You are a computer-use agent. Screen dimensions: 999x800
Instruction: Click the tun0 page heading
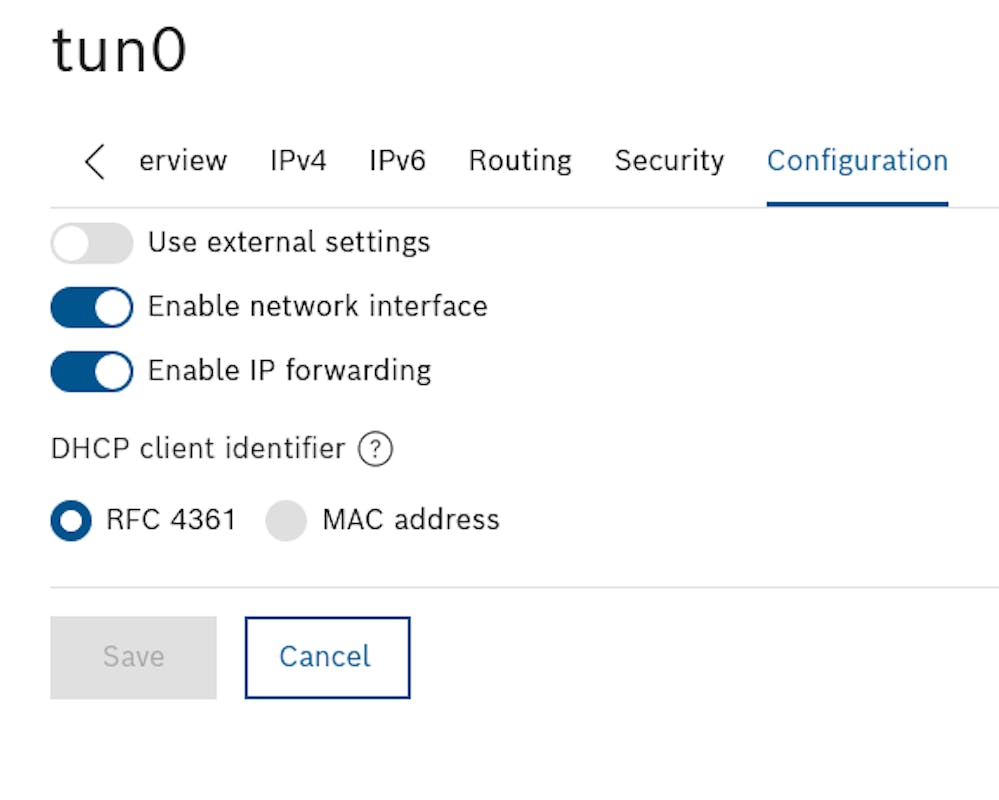(119, 50)
